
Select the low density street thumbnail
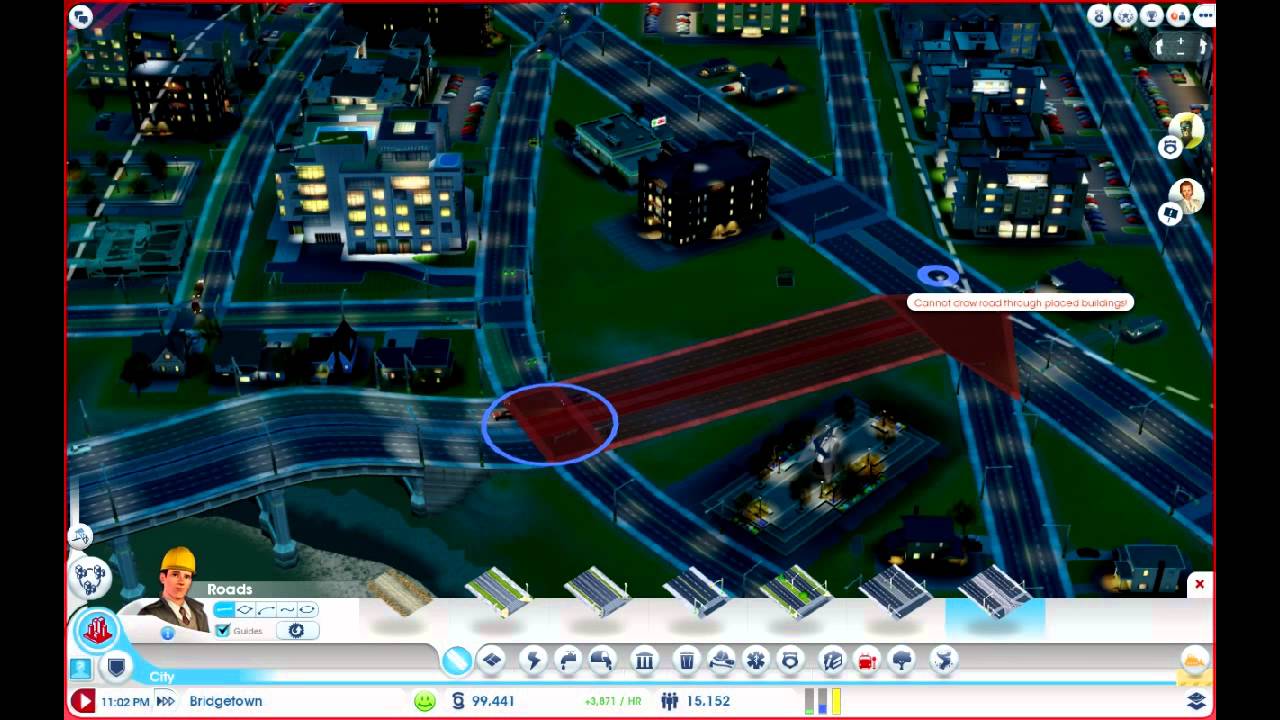pos(499,591)
